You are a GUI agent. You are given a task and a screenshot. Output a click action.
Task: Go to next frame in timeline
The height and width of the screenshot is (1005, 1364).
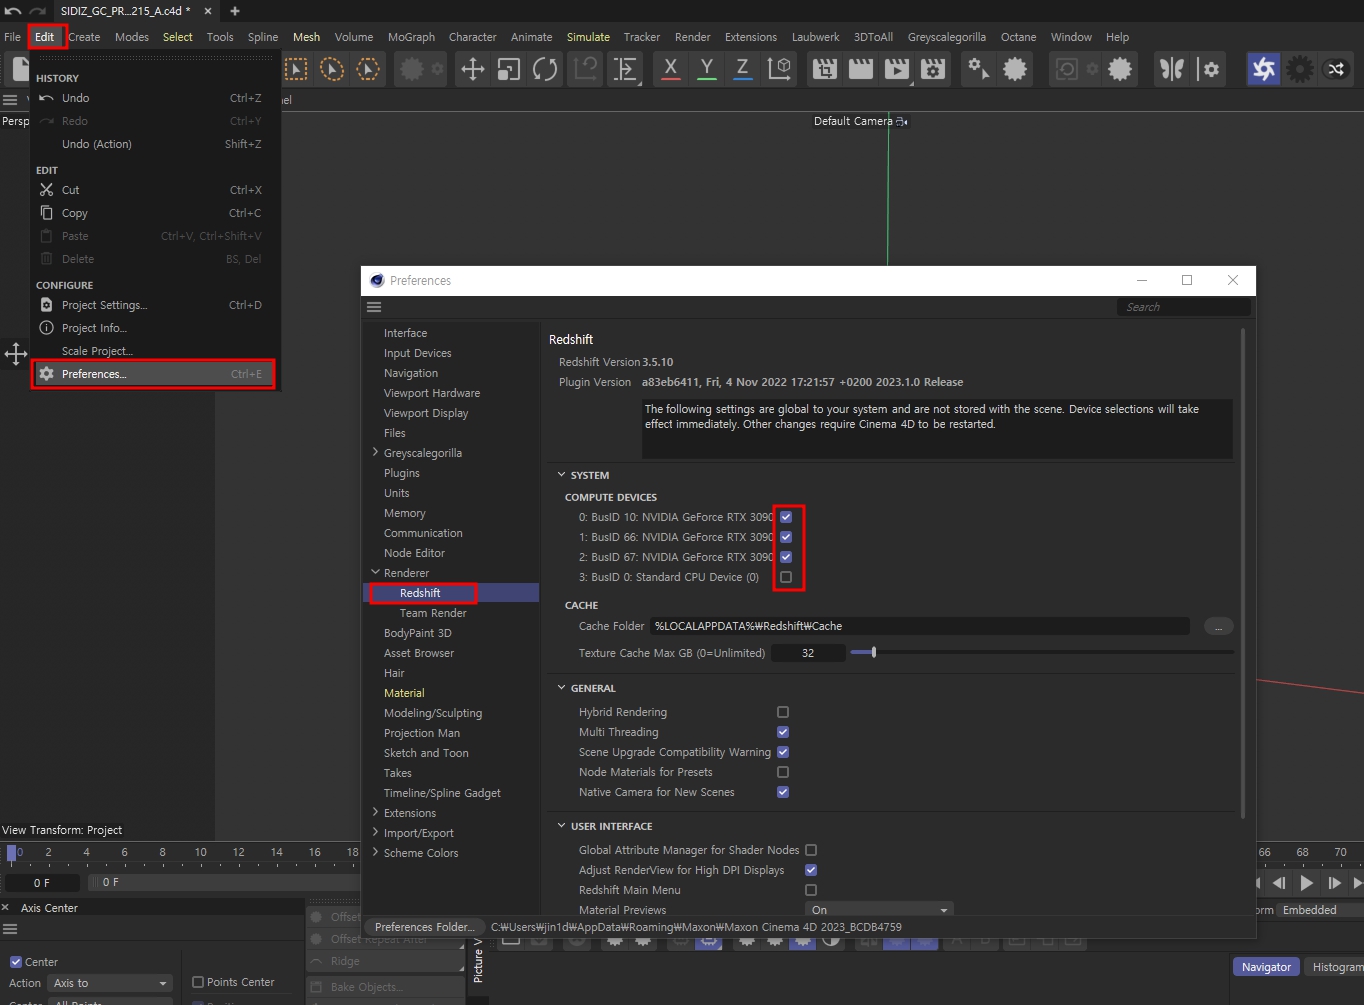coord(1334,883)
